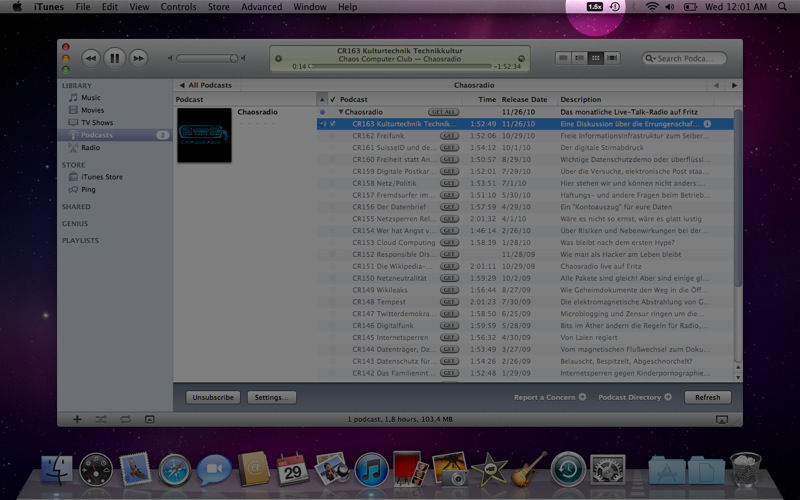Screen dimensions: 800x500
Task: Pause playback with the pause button
Action: [115, 58]
